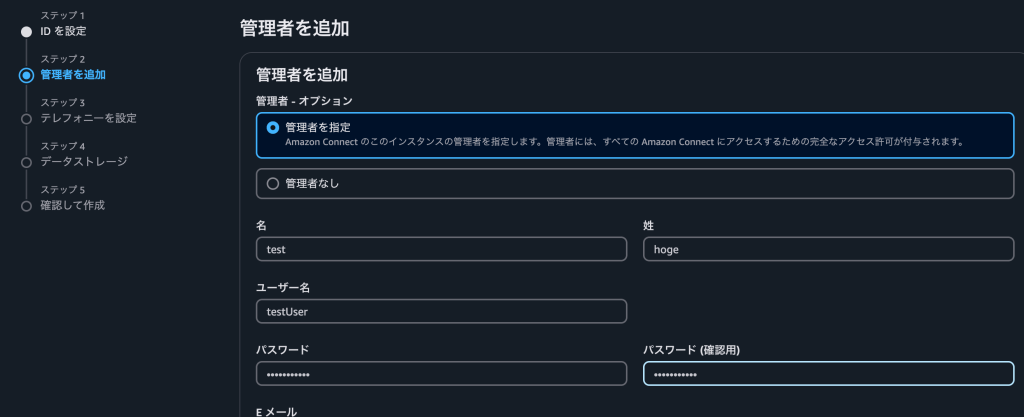This screenshot has width=1024, height=417.
Task: Click the active Step 2 circle indicator
Action: (27, 75)
